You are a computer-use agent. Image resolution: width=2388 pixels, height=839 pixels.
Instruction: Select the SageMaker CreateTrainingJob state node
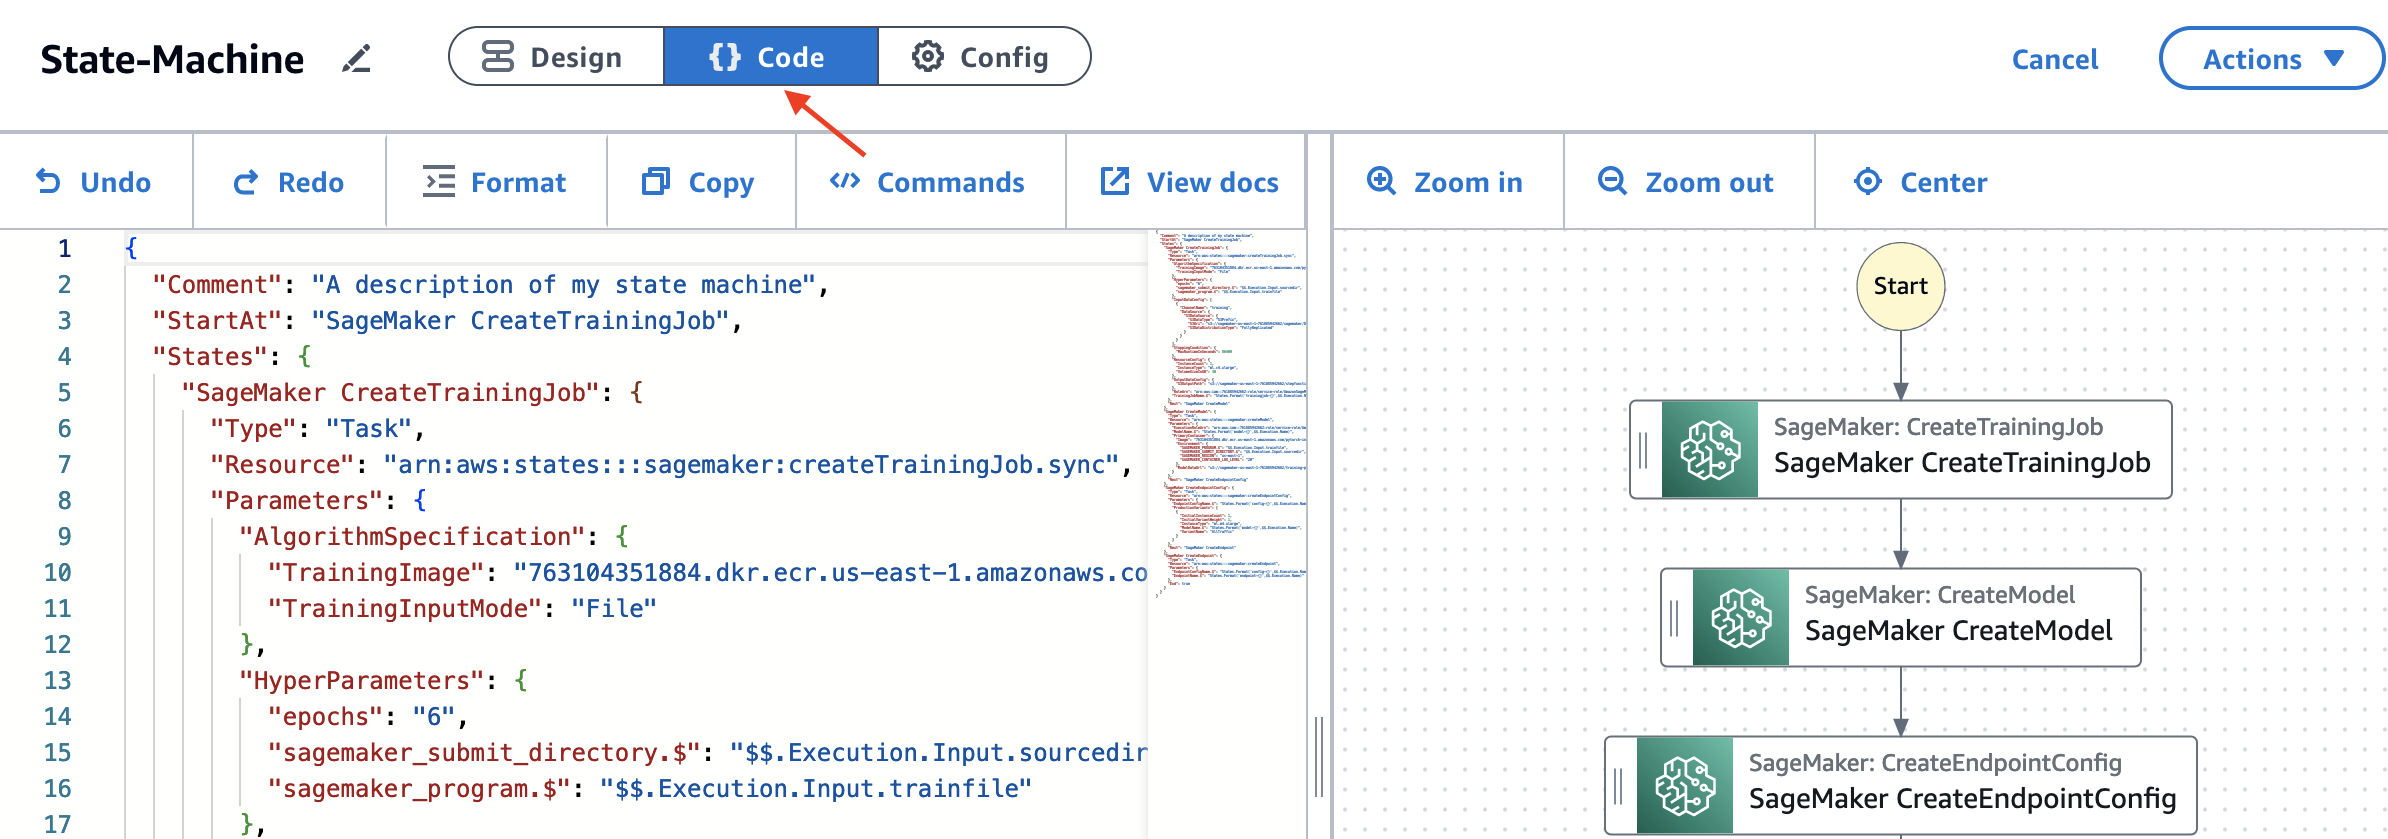[1900, 449]
